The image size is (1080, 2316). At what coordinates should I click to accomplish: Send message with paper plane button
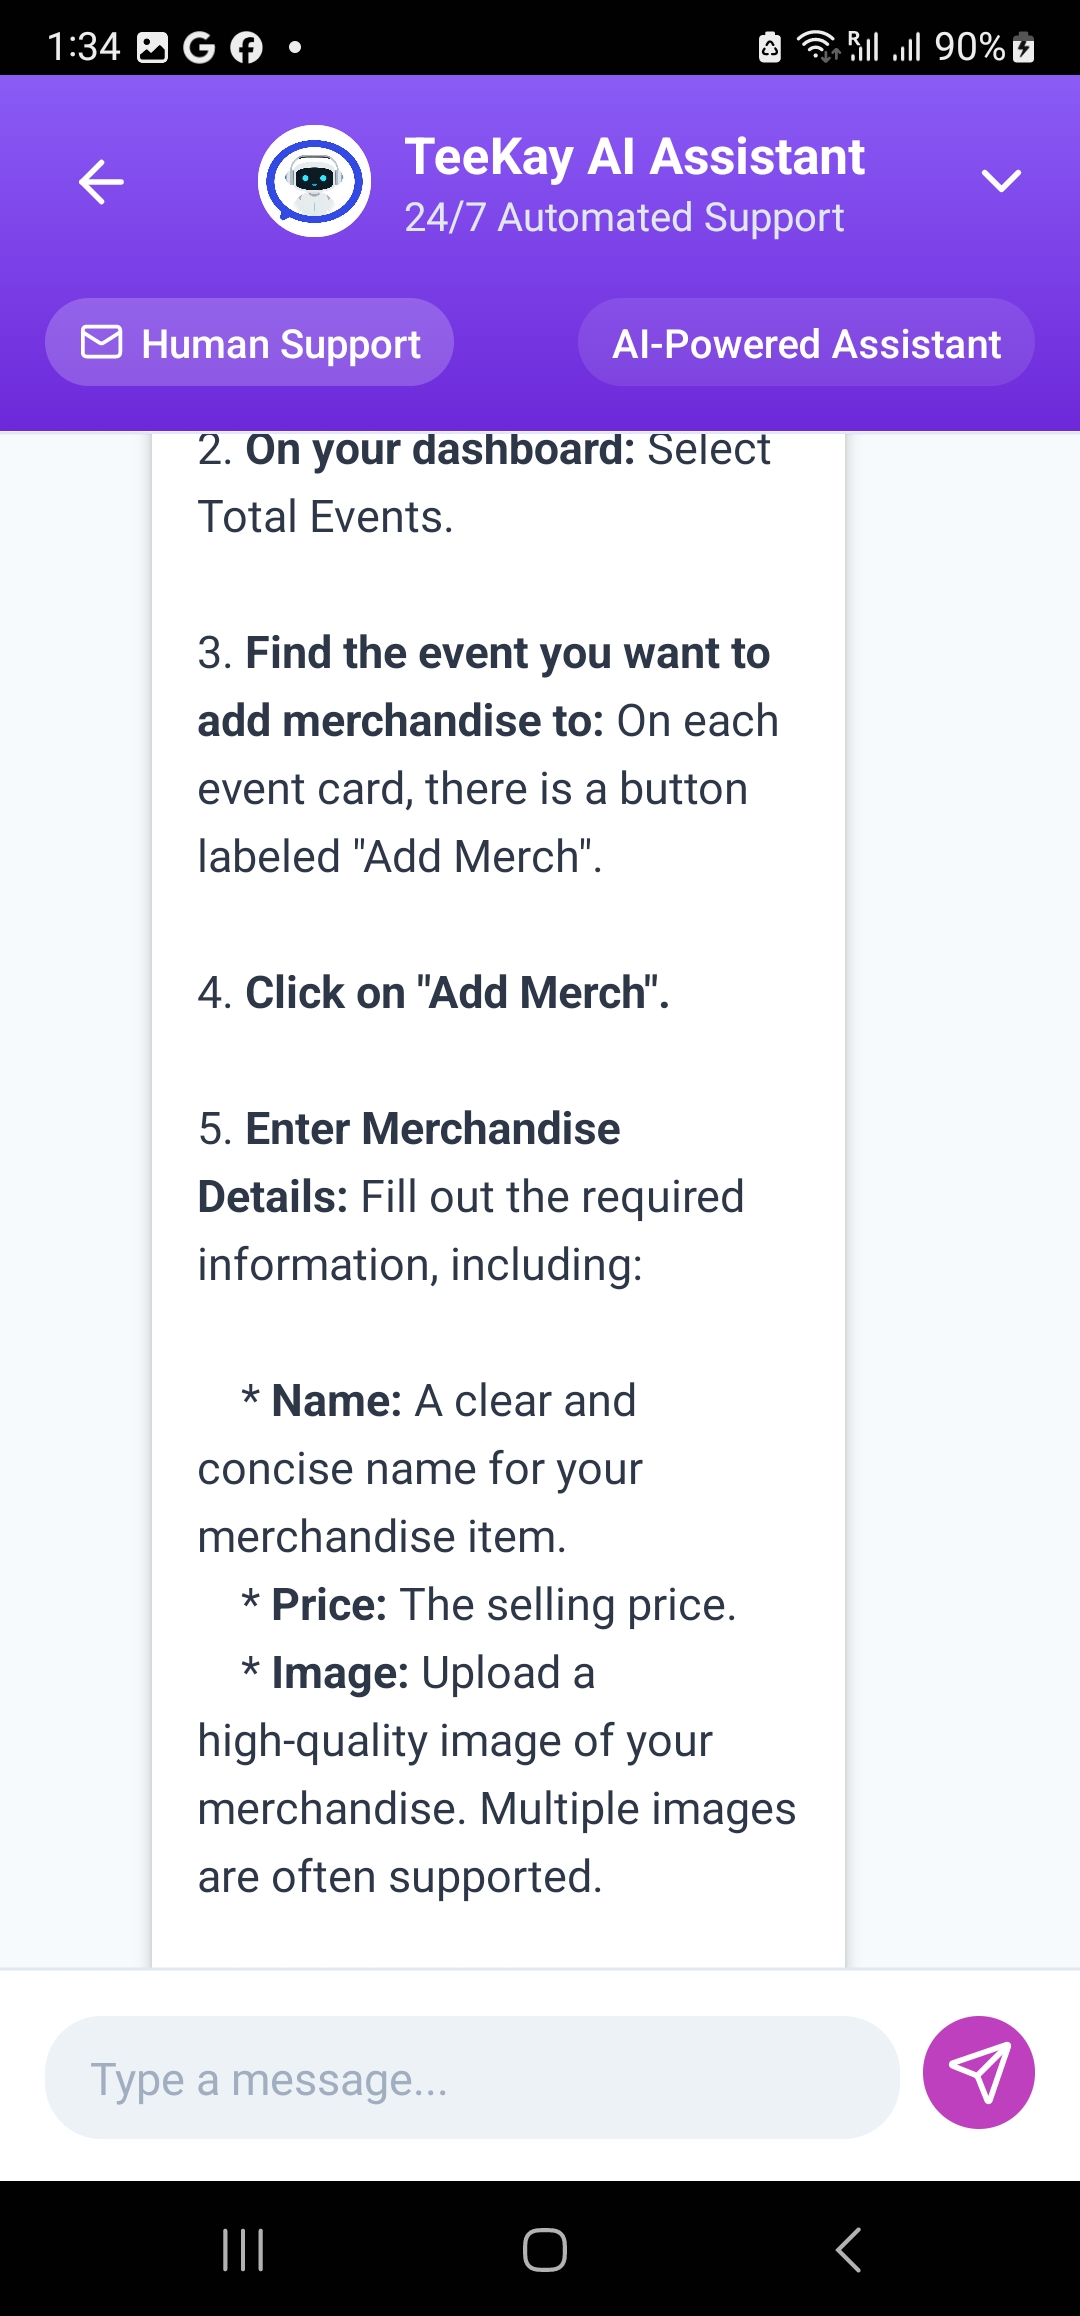[x=978, y=2072]
